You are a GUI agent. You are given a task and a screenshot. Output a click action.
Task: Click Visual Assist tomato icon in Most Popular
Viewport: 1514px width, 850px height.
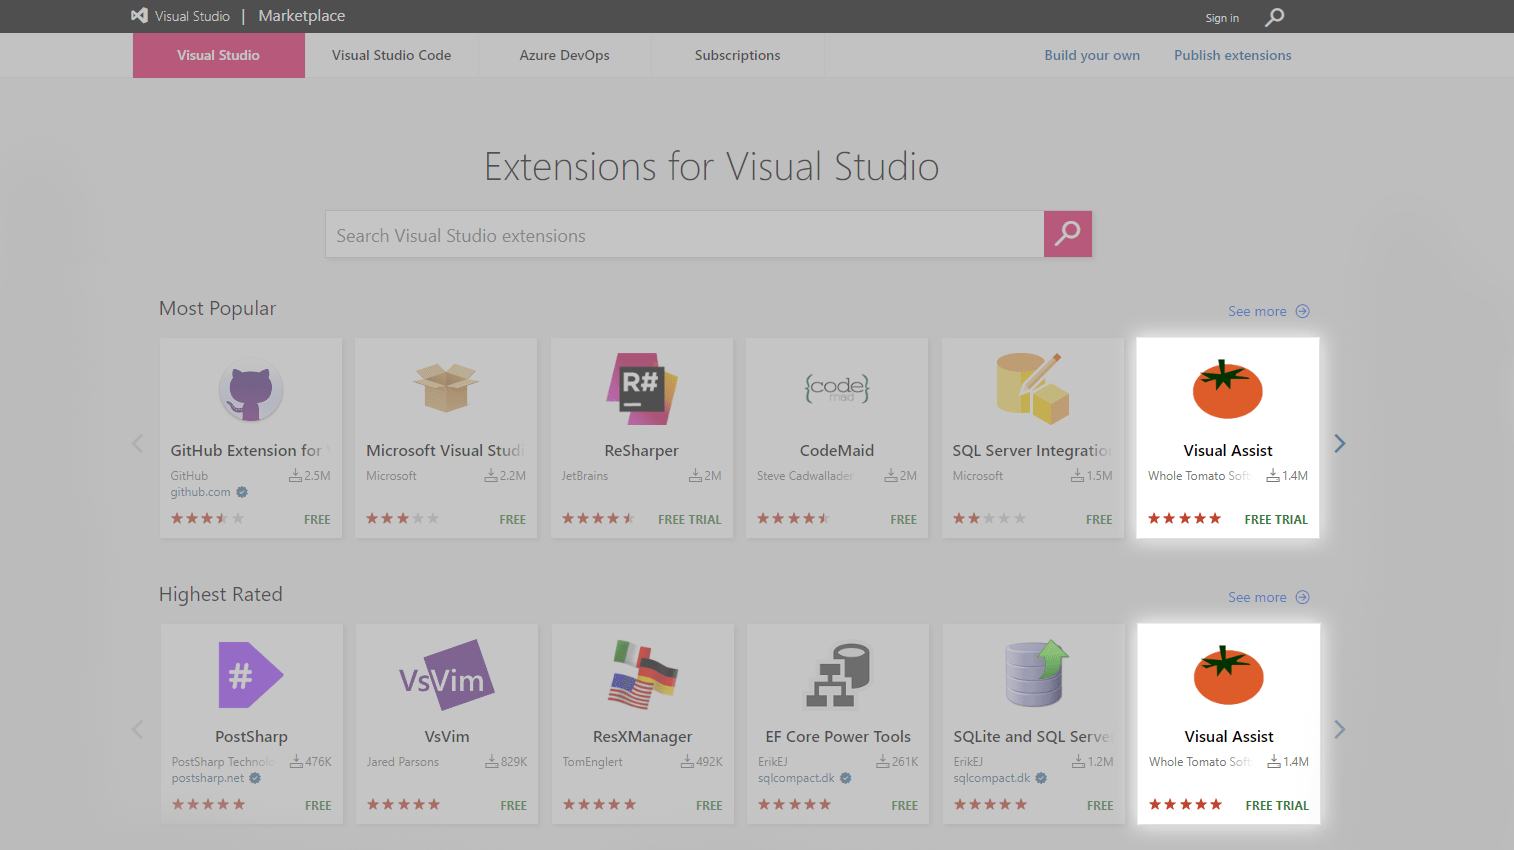click(x=1228, y=389)
